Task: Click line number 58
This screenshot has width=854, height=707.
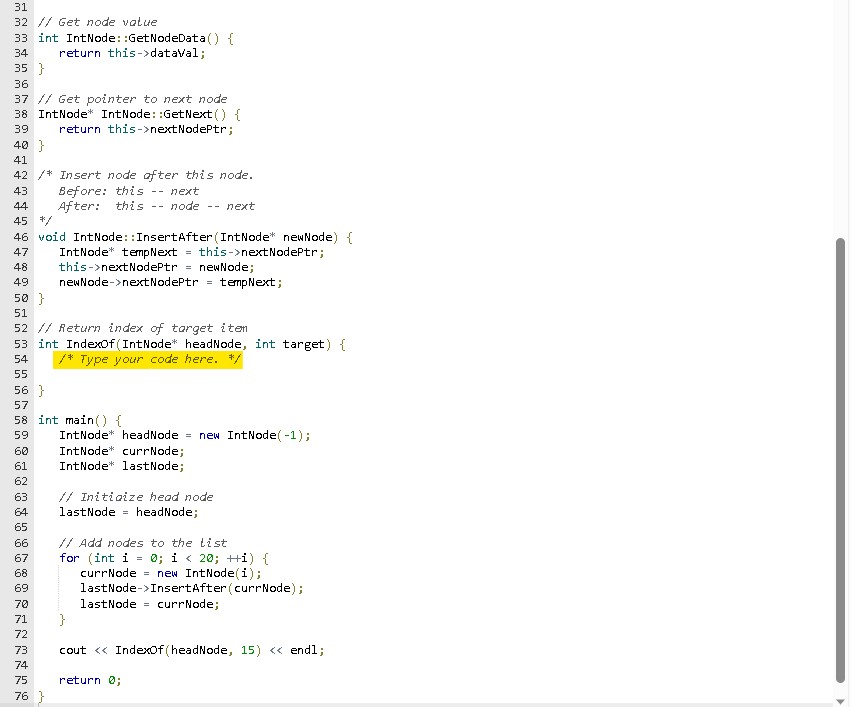Action: (x=20, y=419)
